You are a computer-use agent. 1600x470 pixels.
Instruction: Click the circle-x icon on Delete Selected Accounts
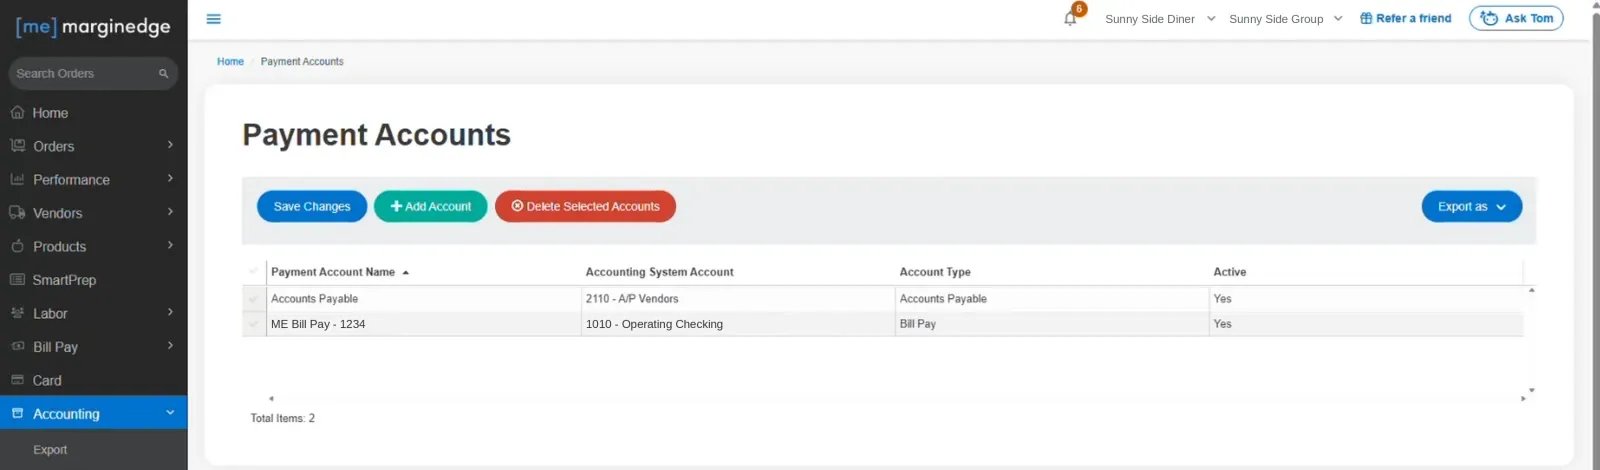pos(517,206)
